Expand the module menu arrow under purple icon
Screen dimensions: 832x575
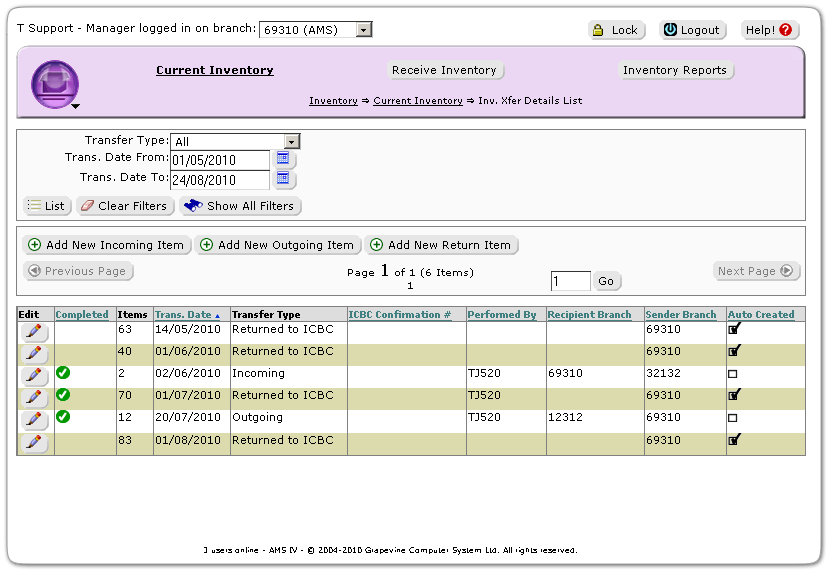point(75,106)
